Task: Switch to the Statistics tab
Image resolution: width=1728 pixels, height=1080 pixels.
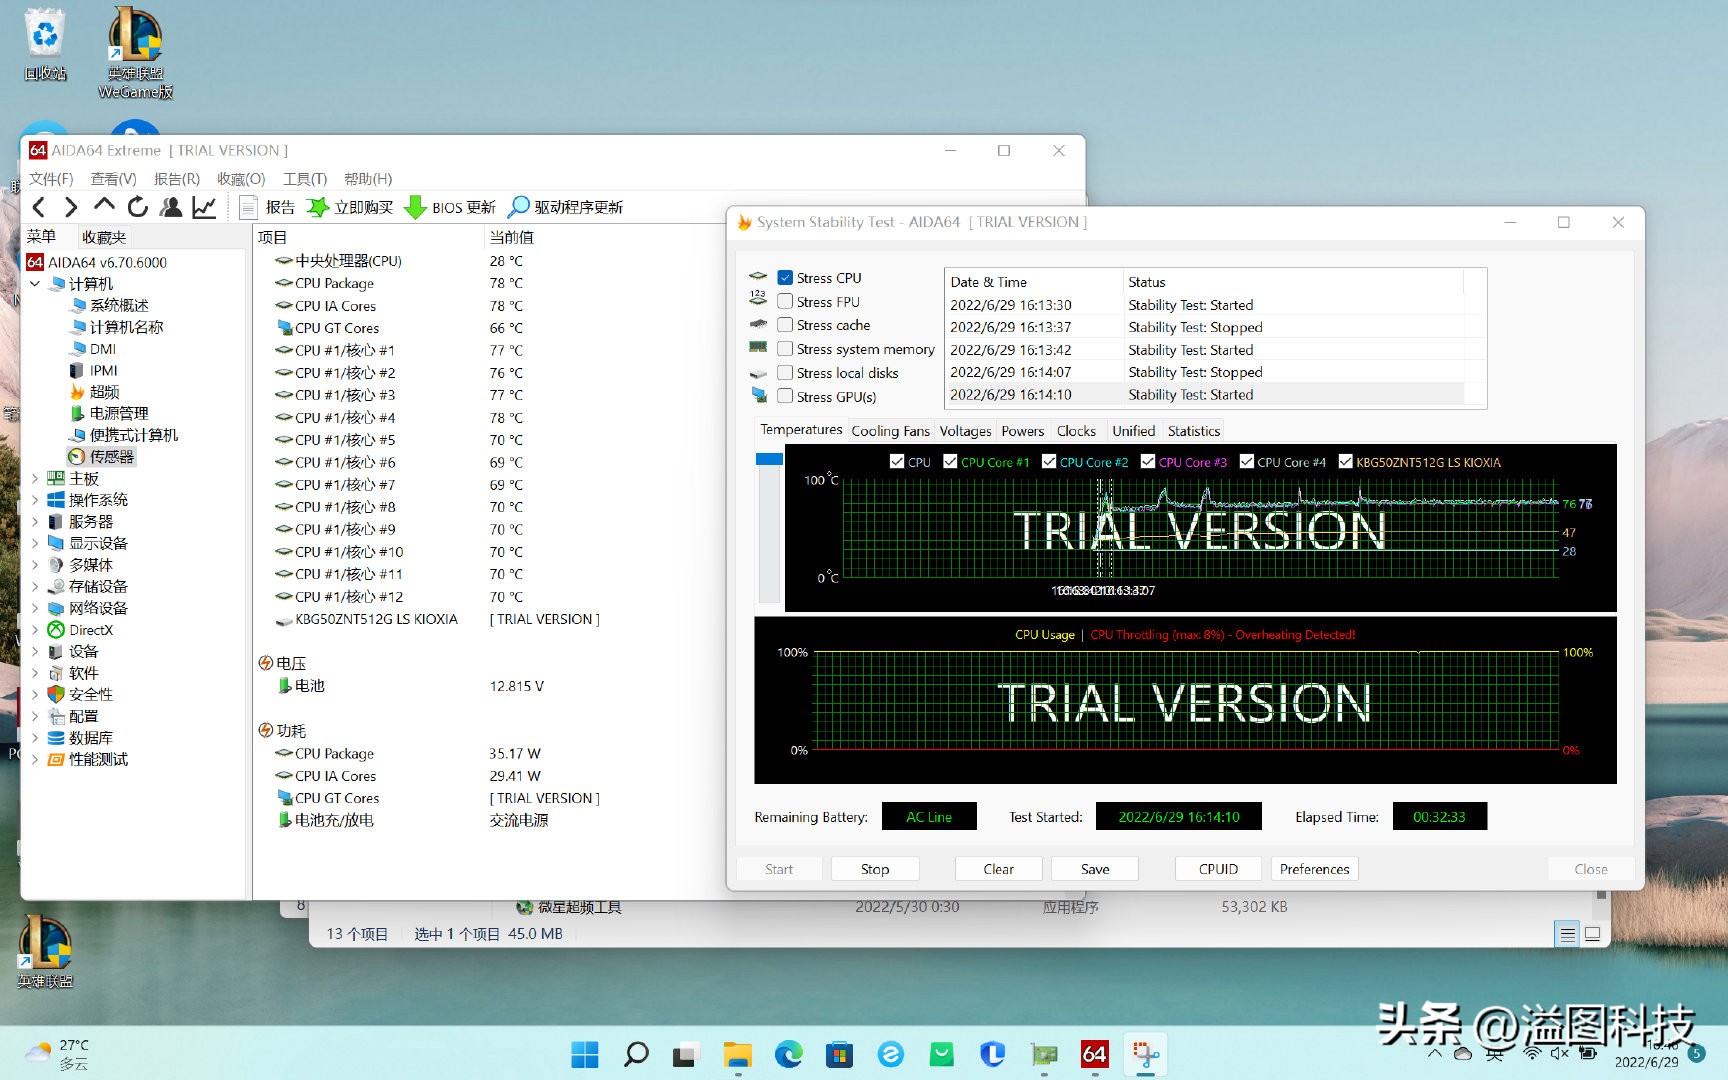Action: click(x=1193, y=430)
